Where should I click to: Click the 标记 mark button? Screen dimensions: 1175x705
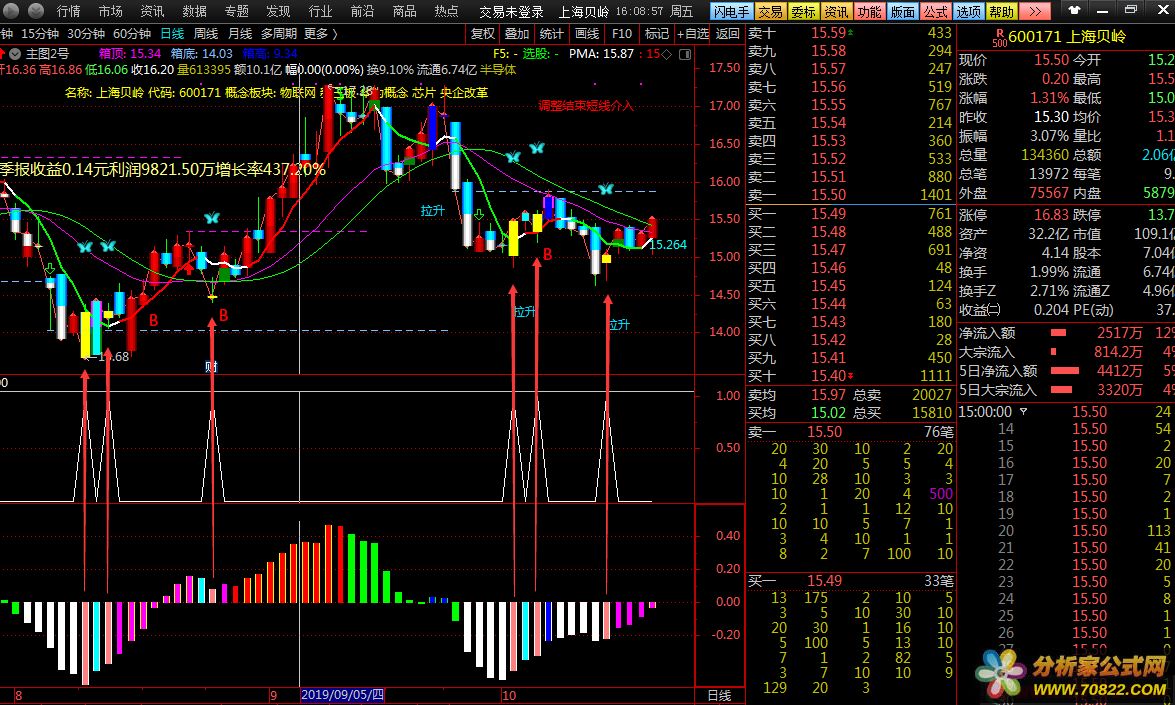[x=656, y=34]
